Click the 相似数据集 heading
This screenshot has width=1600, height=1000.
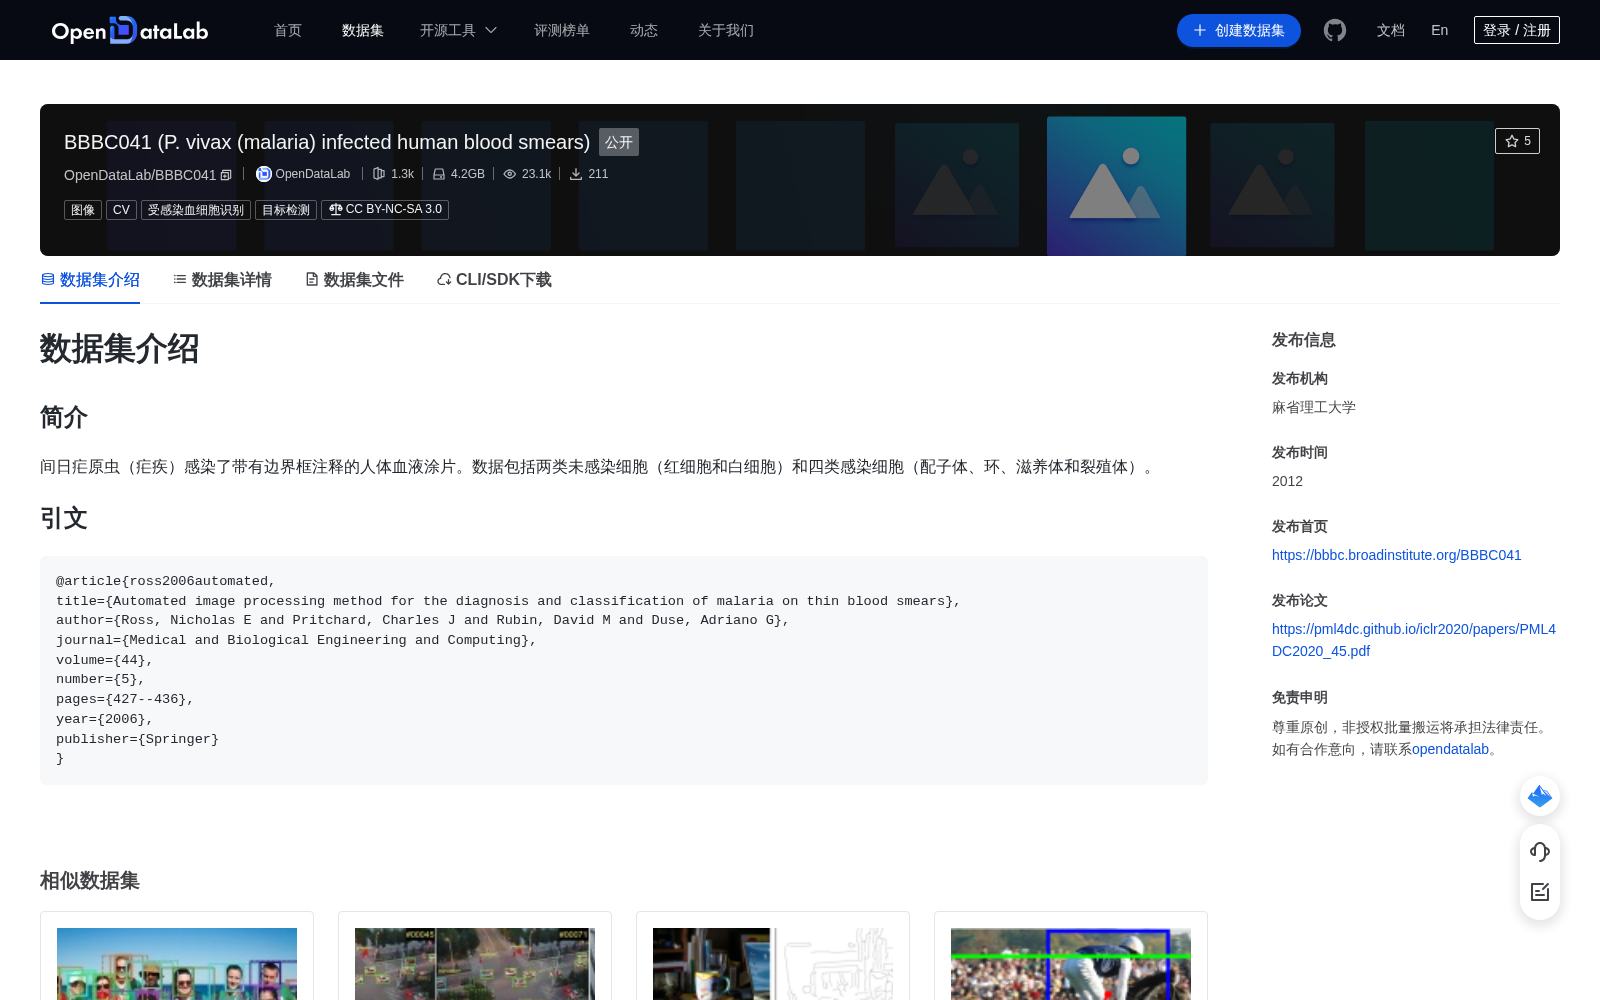point(90,880)
